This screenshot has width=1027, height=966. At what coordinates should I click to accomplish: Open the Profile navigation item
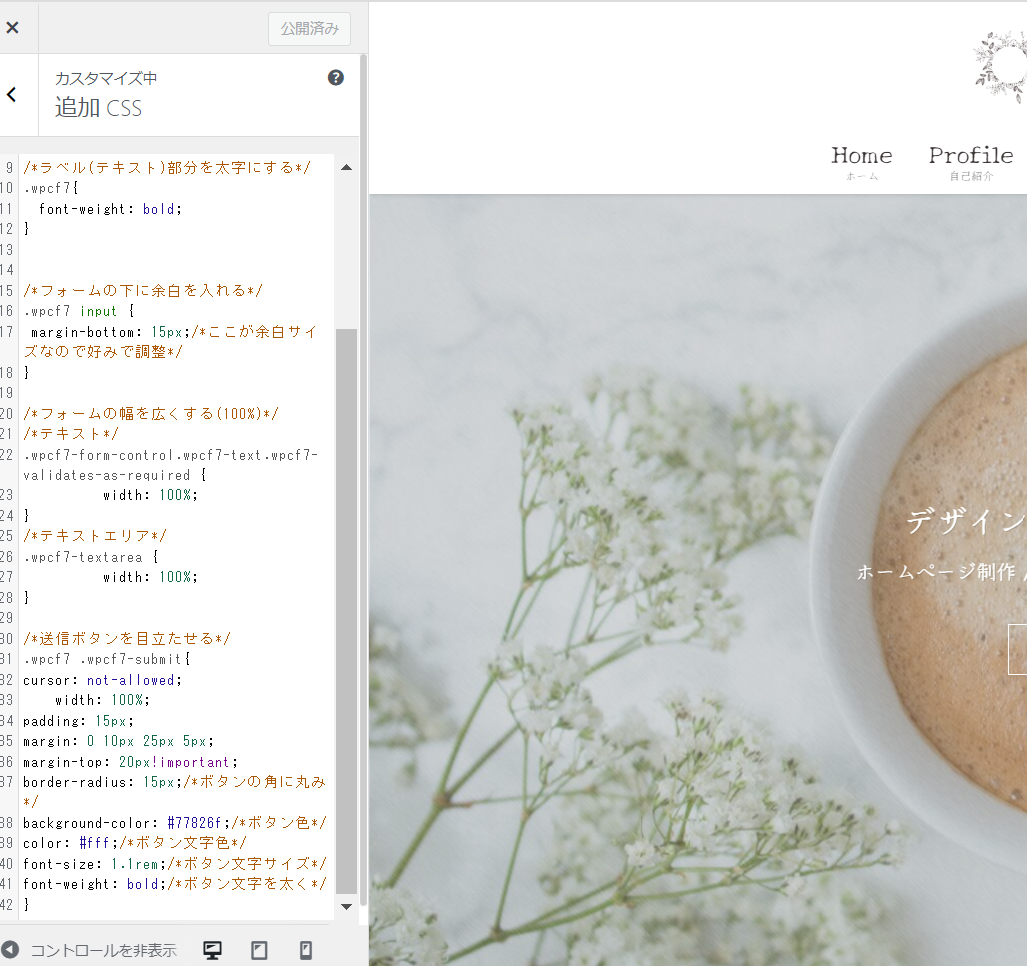coord(969,156)
